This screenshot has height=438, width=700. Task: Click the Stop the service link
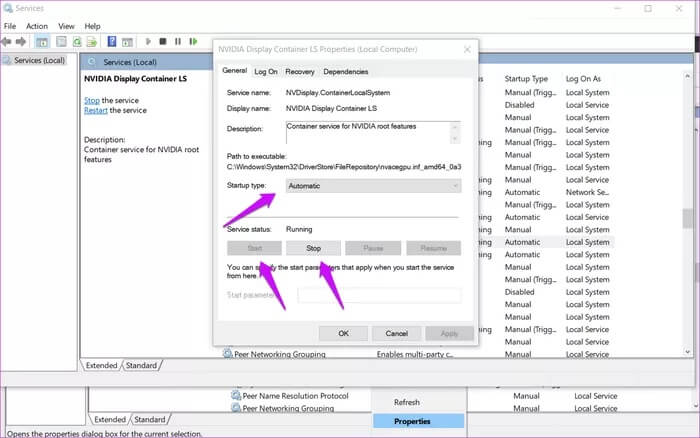[92, 100]
